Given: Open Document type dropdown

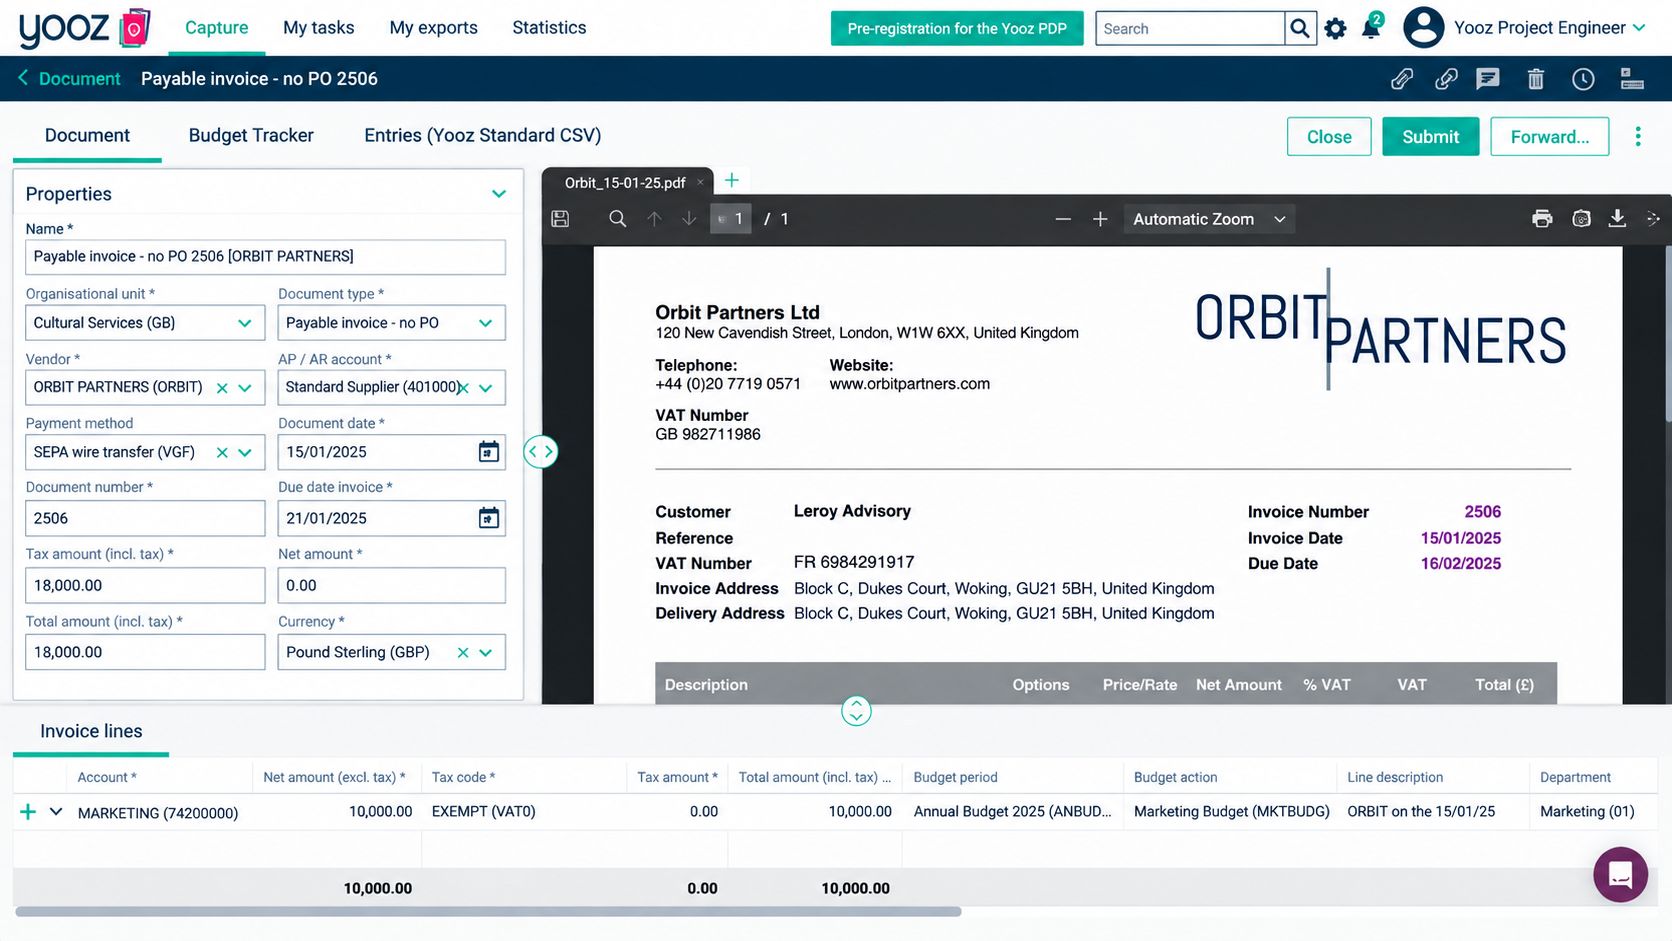Looking at the screenshot, I should click(x=486, y=323).
